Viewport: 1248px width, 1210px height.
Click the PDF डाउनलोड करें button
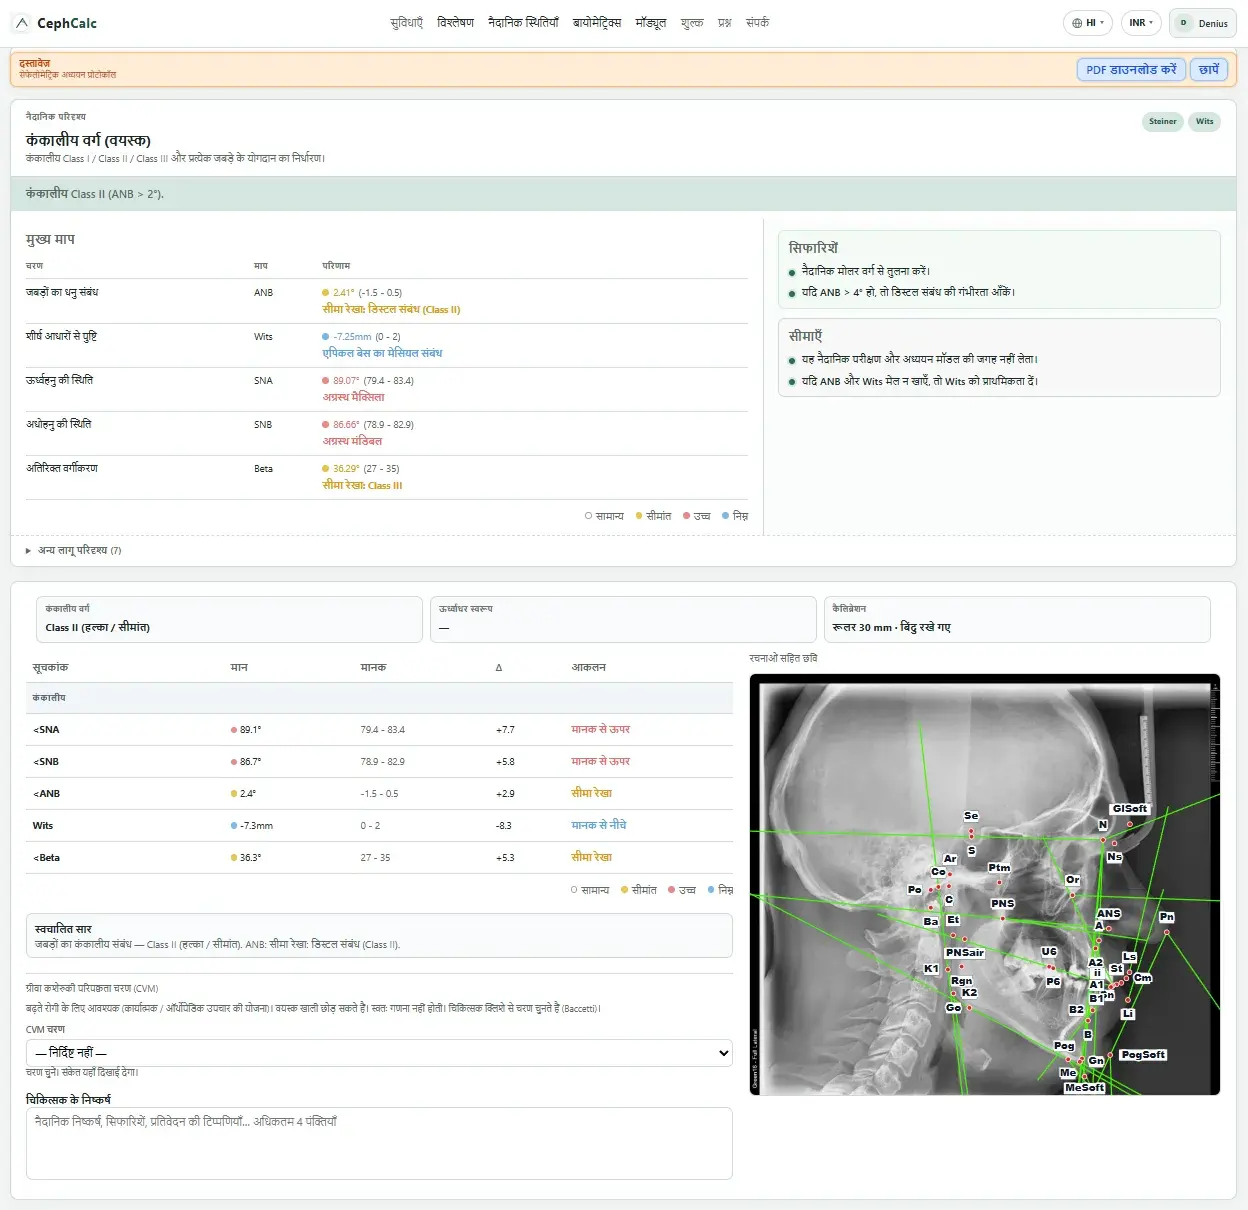(x=1131, y=70)
